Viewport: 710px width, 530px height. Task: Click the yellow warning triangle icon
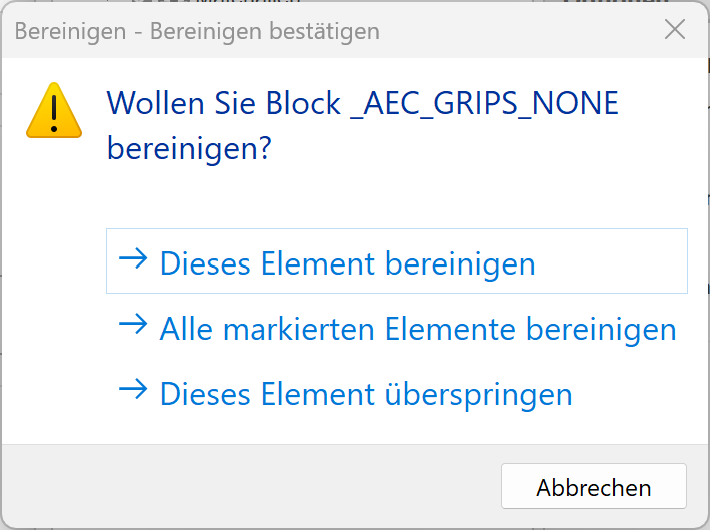click(x=54, y=110)
